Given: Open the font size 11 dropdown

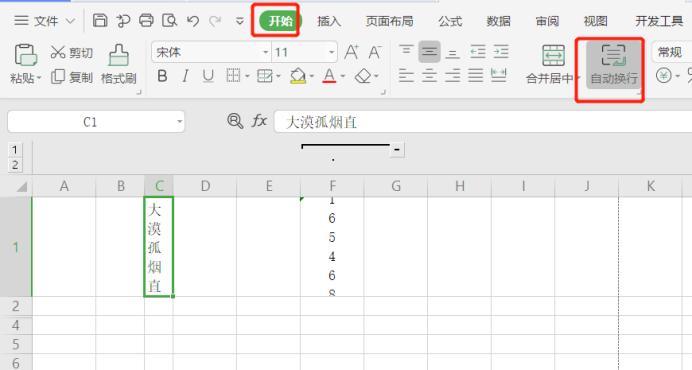Looking at the screenshot, I should pos(332,53).
